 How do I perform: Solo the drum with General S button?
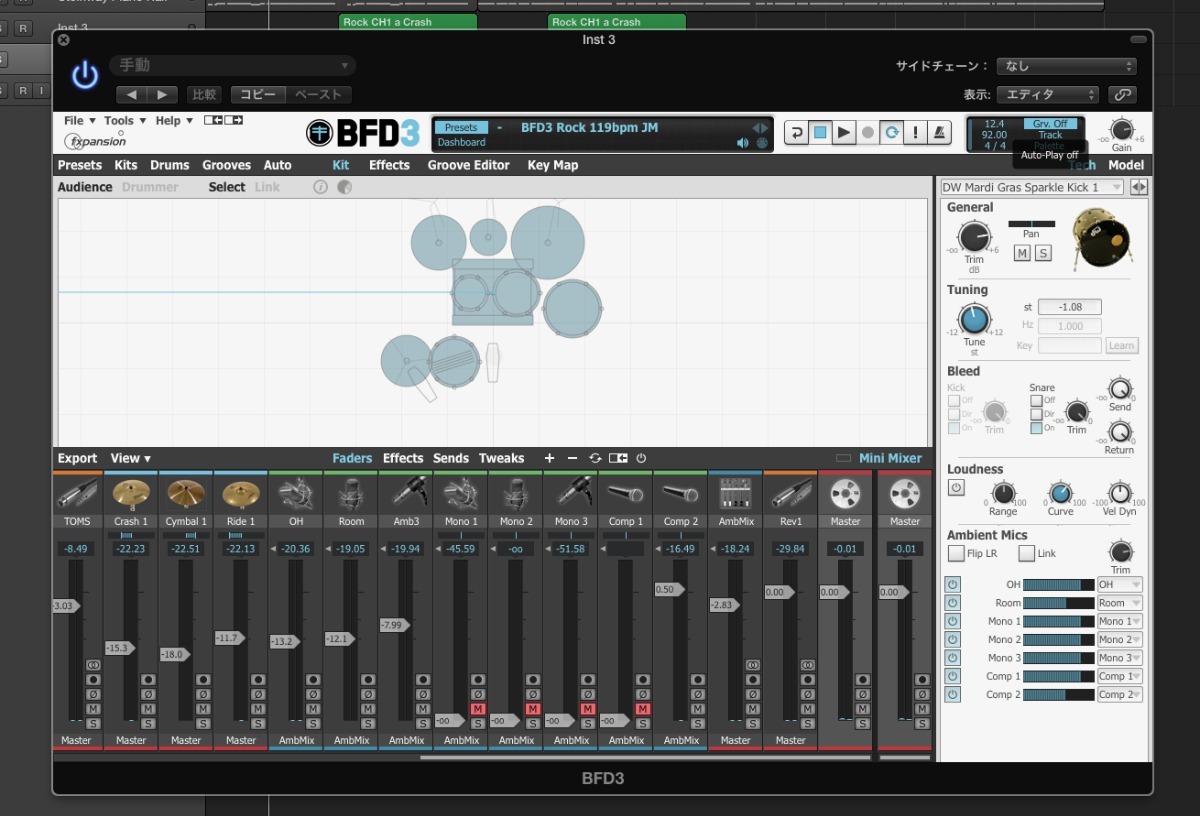coord(1043,253)
